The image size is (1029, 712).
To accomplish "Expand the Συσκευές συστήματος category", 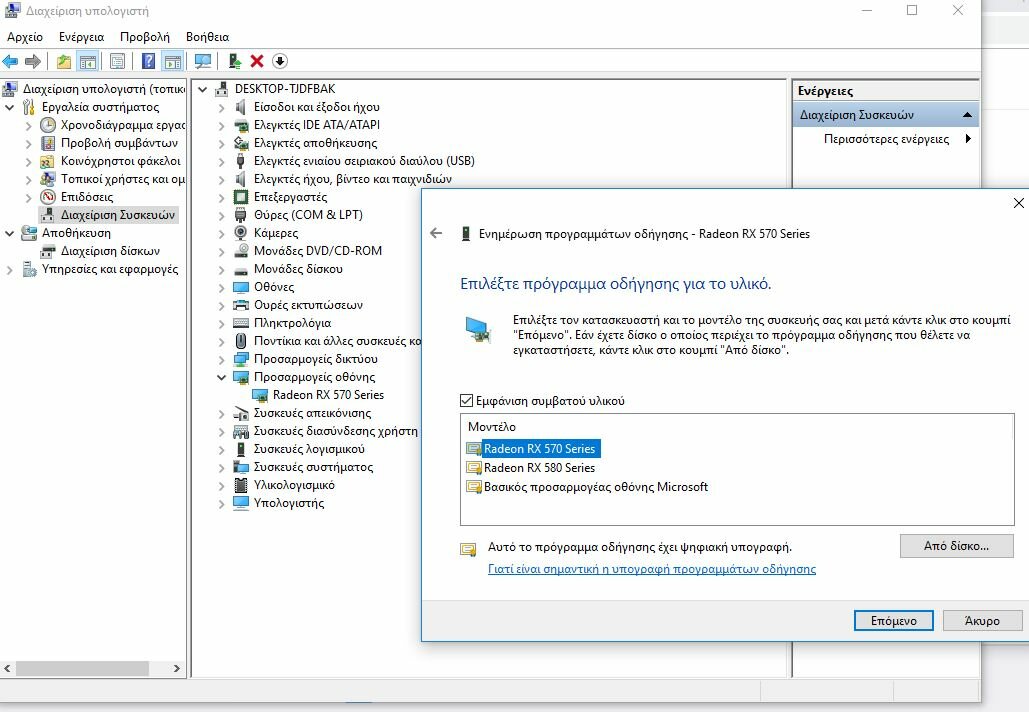I will (x=222, y=467).
